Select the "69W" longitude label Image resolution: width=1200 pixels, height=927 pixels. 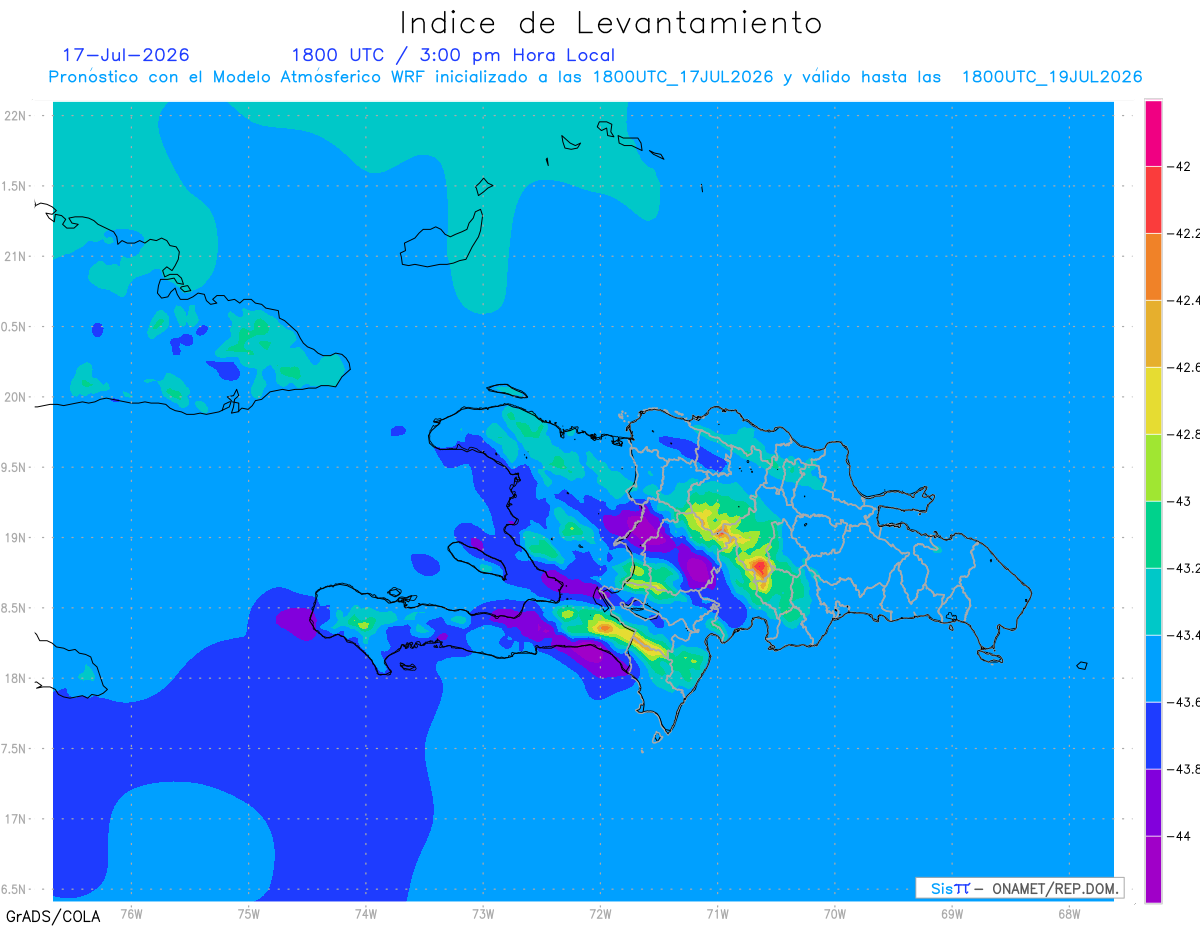[952, 913]
